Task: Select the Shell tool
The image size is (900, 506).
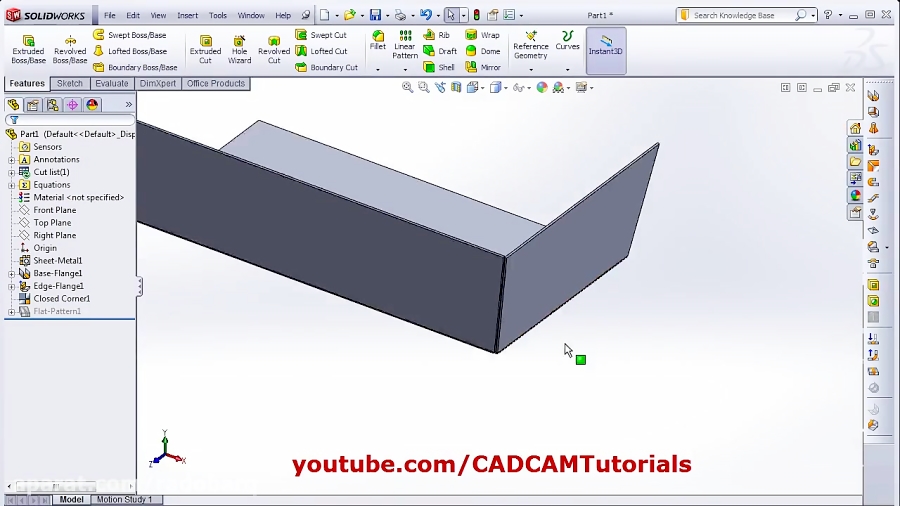Action: 439,67
